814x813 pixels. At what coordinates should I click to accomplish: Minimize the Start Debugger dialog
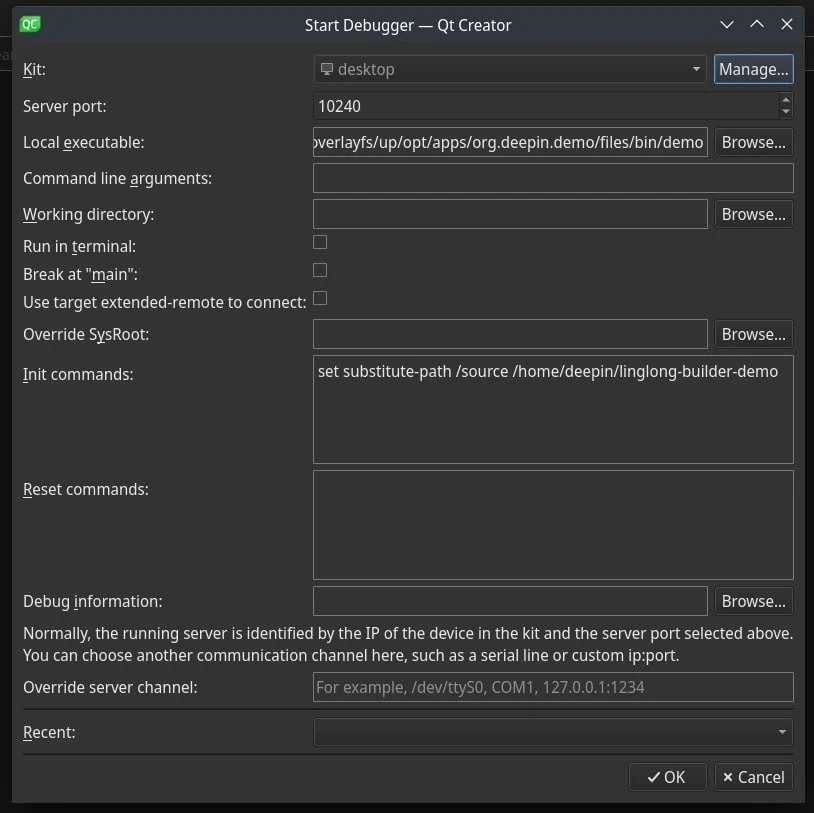(x=727, y=24)
